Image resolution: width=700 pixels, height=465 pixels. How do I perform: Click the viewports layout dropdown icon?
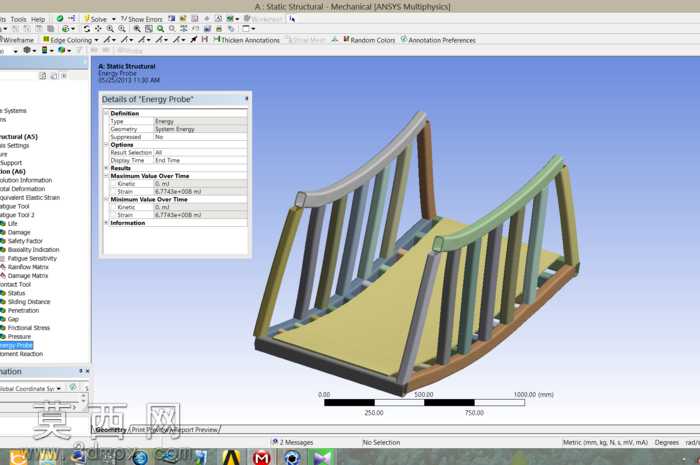[248, 29]
